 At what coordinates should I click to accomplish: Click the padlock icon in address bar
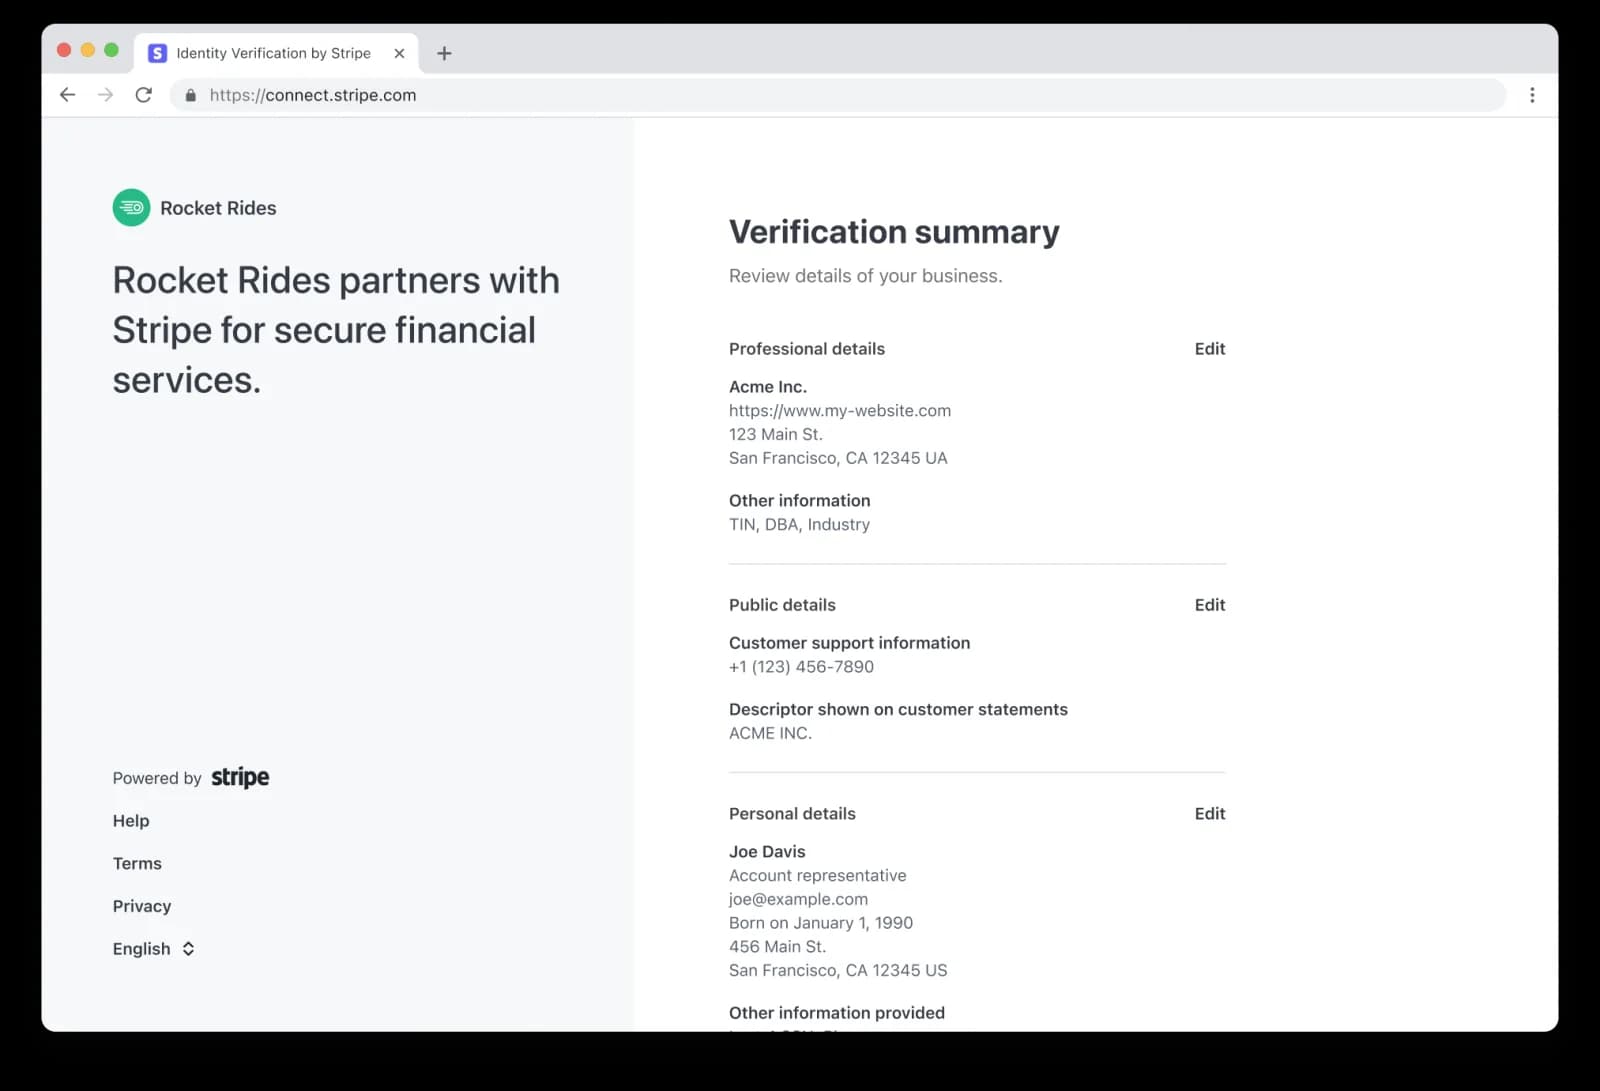pos(190,95)
